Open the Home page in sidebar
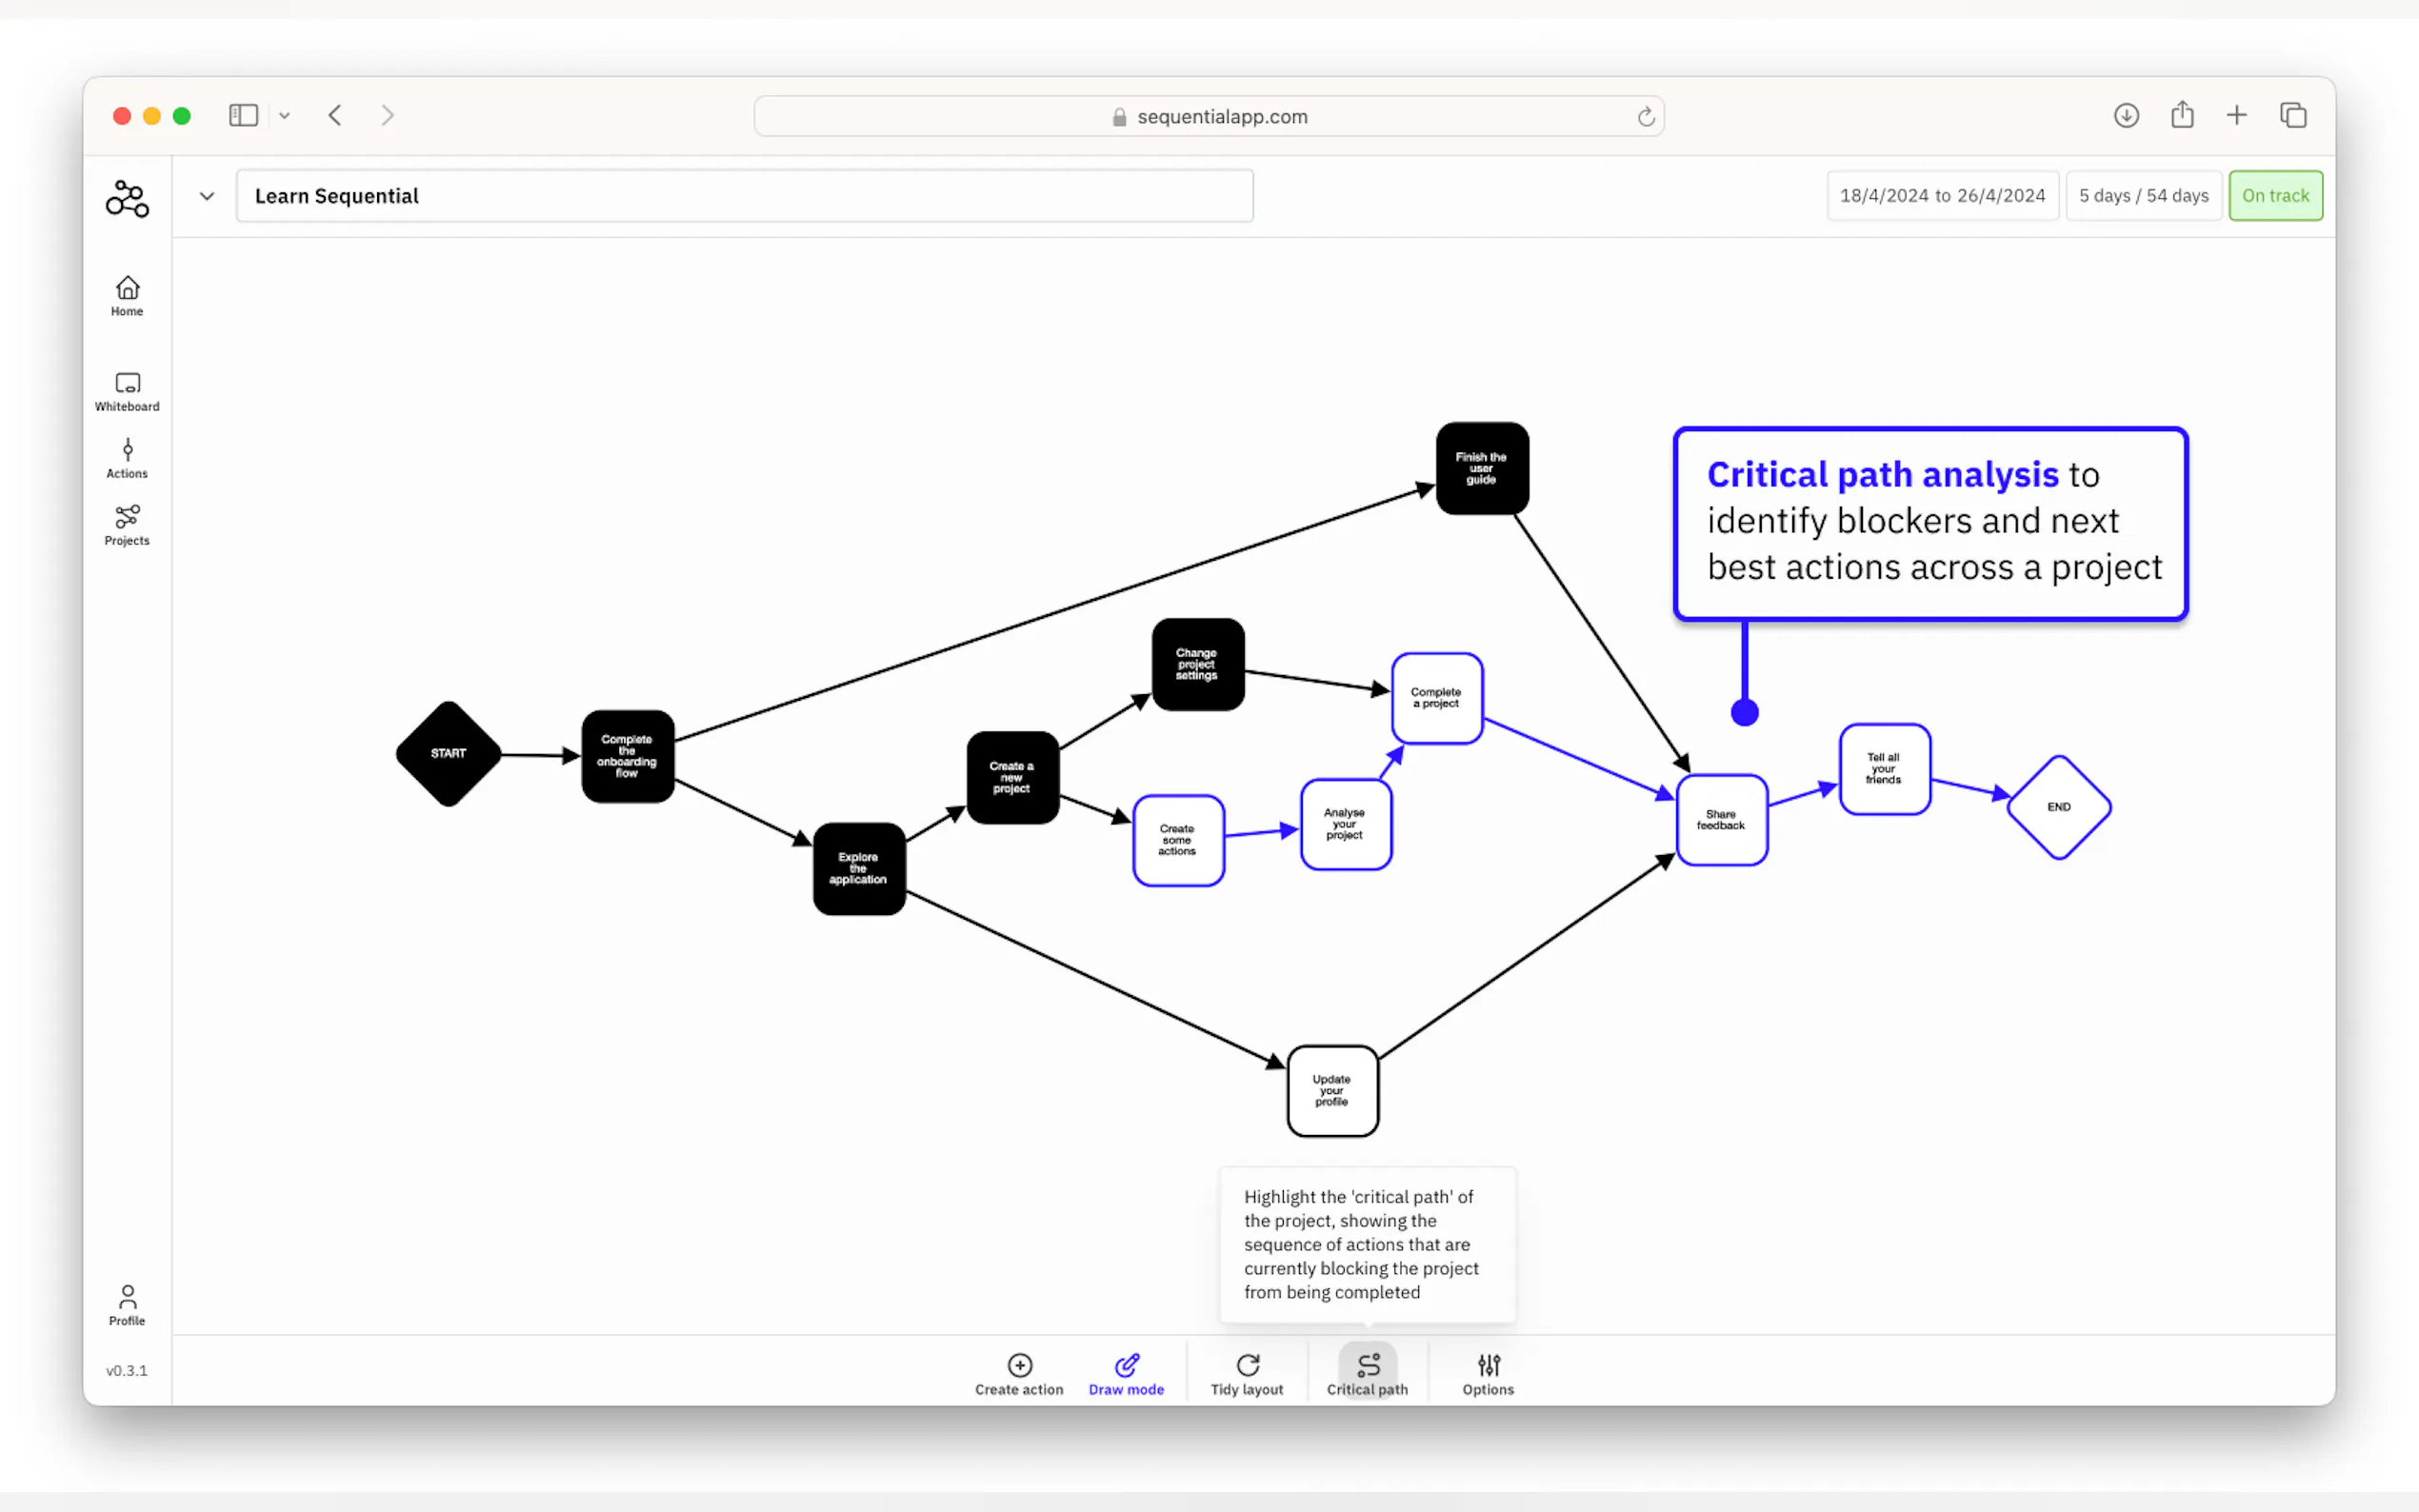Screen dimensions: 2419x1512 127,296
